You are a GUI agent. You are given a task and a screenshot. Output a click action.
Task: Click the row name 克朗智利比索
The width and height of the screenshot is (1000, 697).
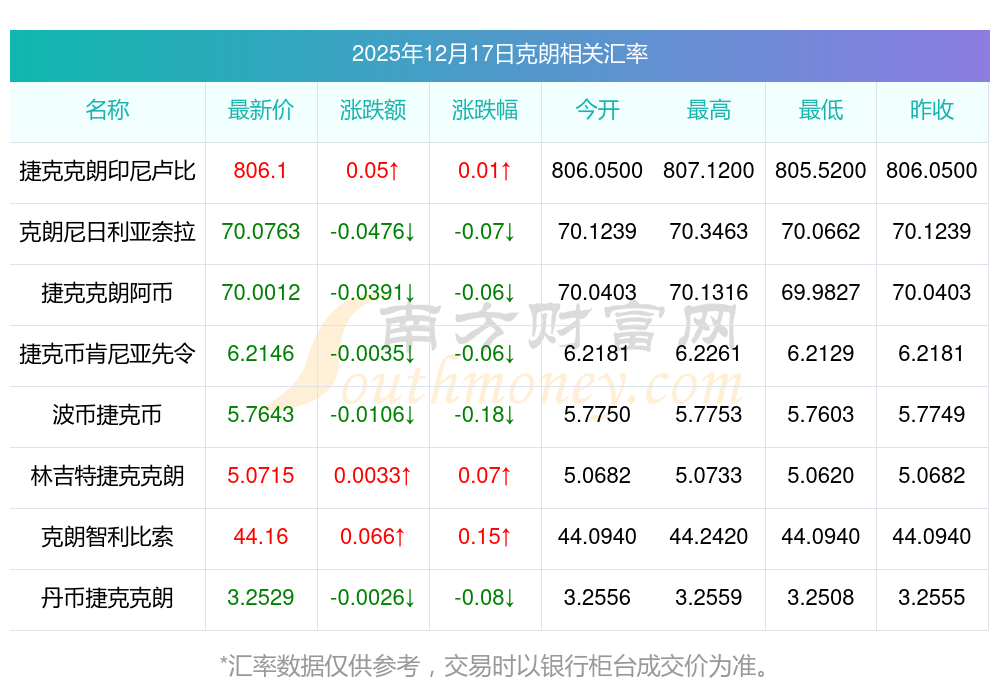click(107, 537)
